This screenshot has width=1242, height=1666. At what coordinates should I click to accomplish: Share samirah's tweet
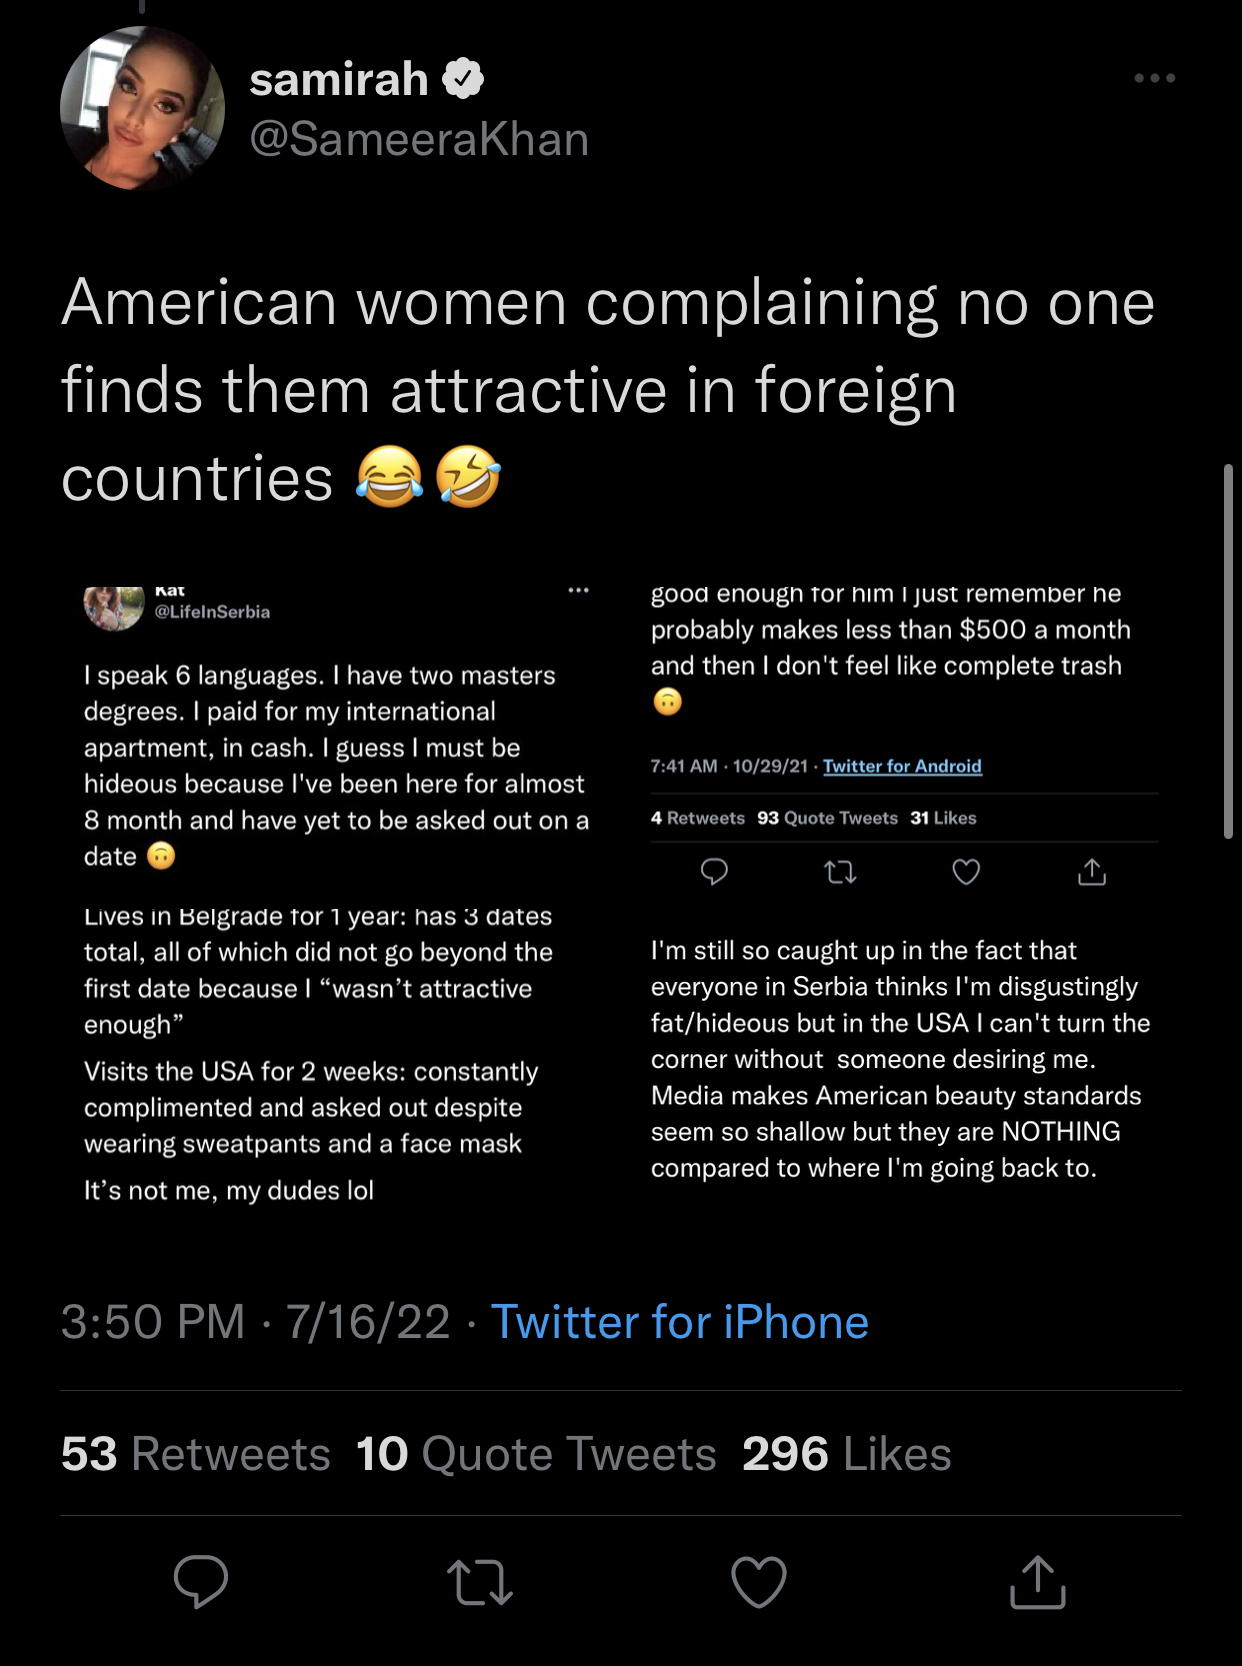(1038, 1581)
